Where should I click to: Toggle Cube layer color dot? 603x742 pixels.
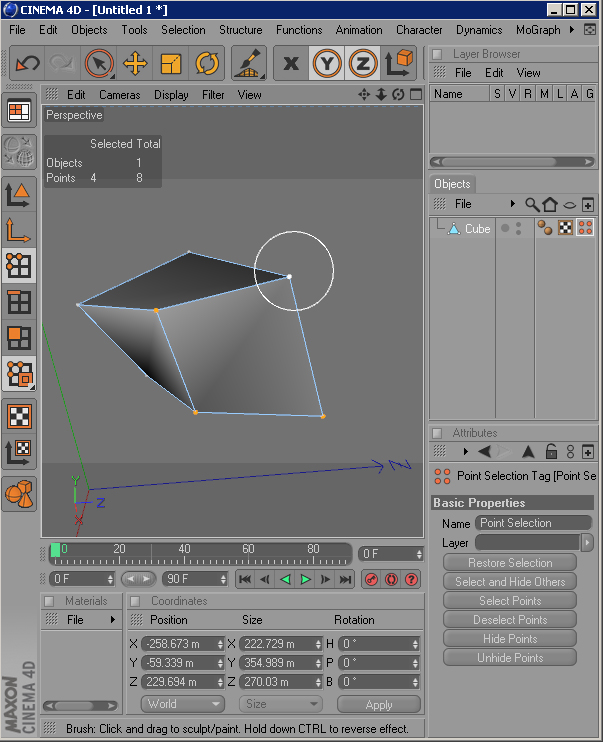[505, 228]
